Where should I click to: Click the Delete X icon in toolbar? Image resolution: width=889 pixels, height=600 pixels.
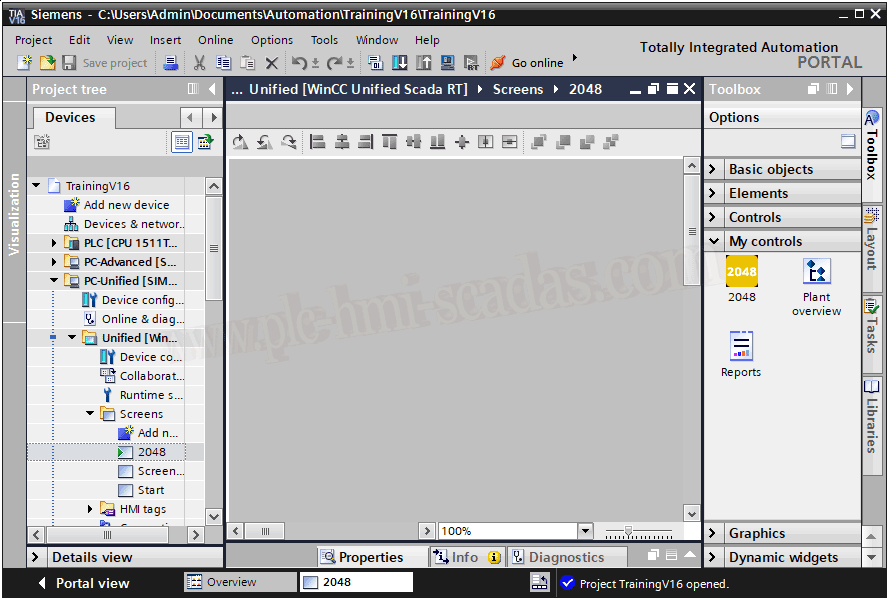(x=271, y=63)
